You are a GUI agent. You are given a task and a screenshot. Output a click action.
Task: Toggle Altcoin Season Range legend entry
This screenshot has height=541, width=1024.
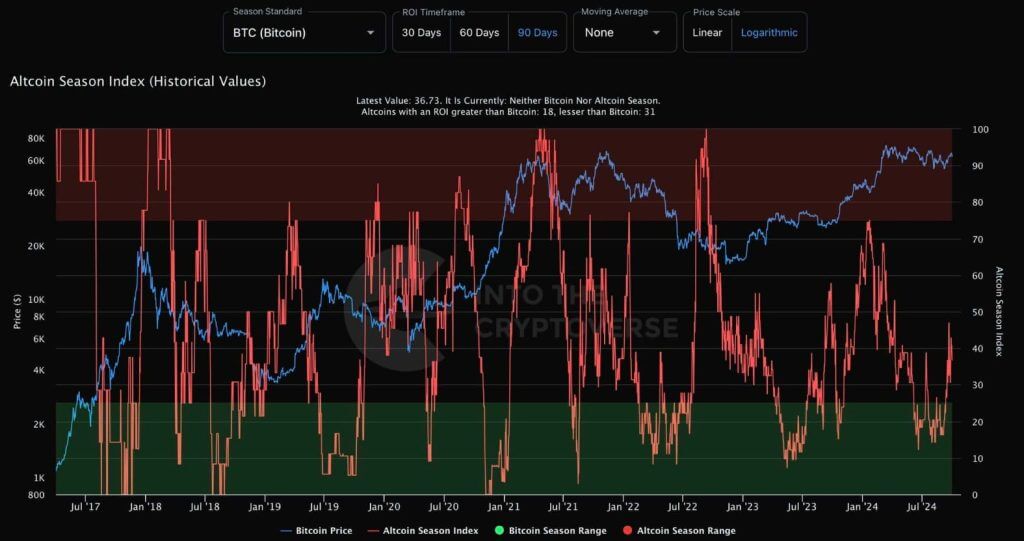tap(678, 531)
